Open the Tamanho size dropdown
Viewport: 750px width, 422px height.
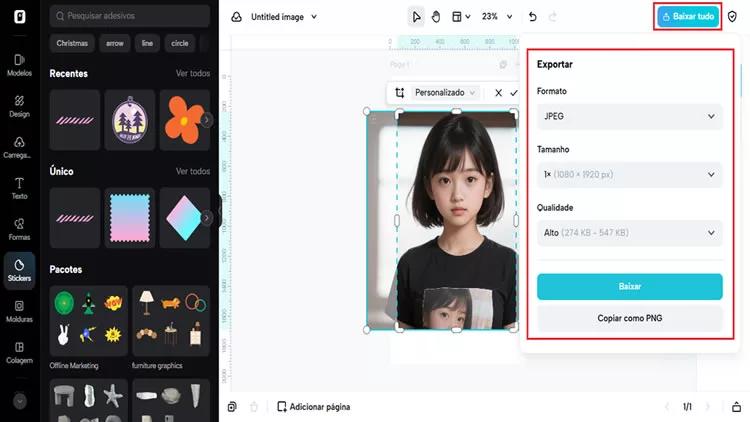[x=629, y=175]
